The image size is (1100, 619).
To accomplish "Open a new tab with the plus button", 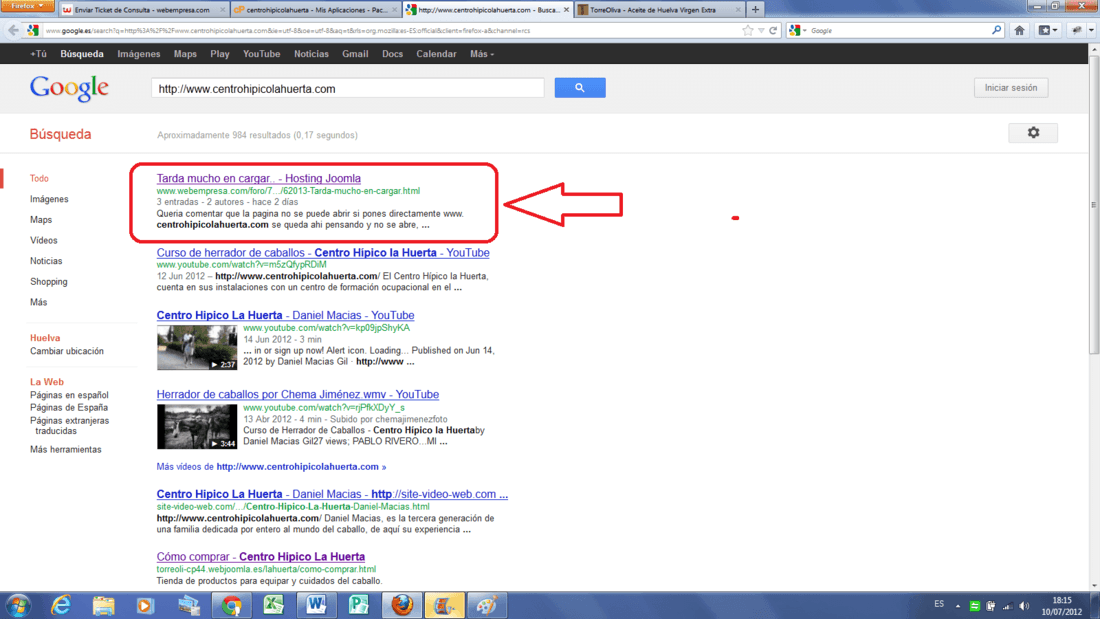I will click(x=755, y=10).
